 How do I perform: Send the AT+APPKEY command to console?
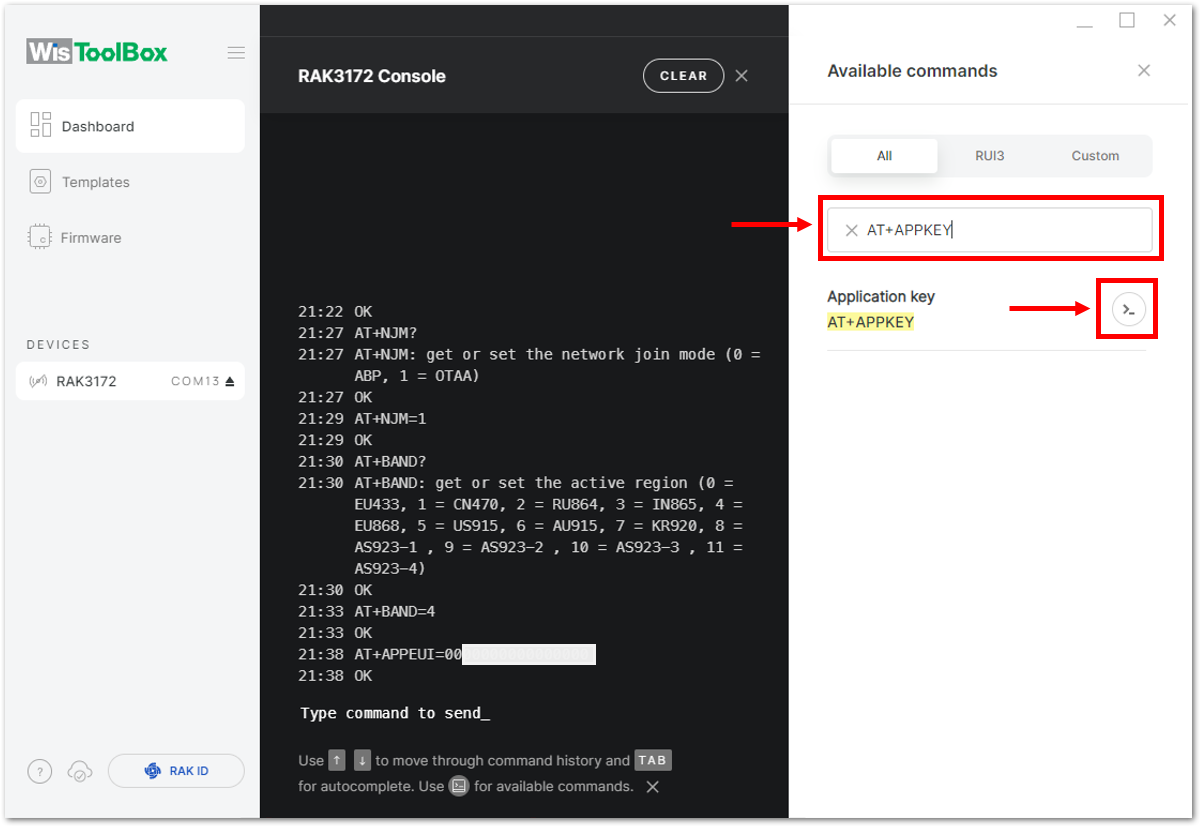(1128, 310)
